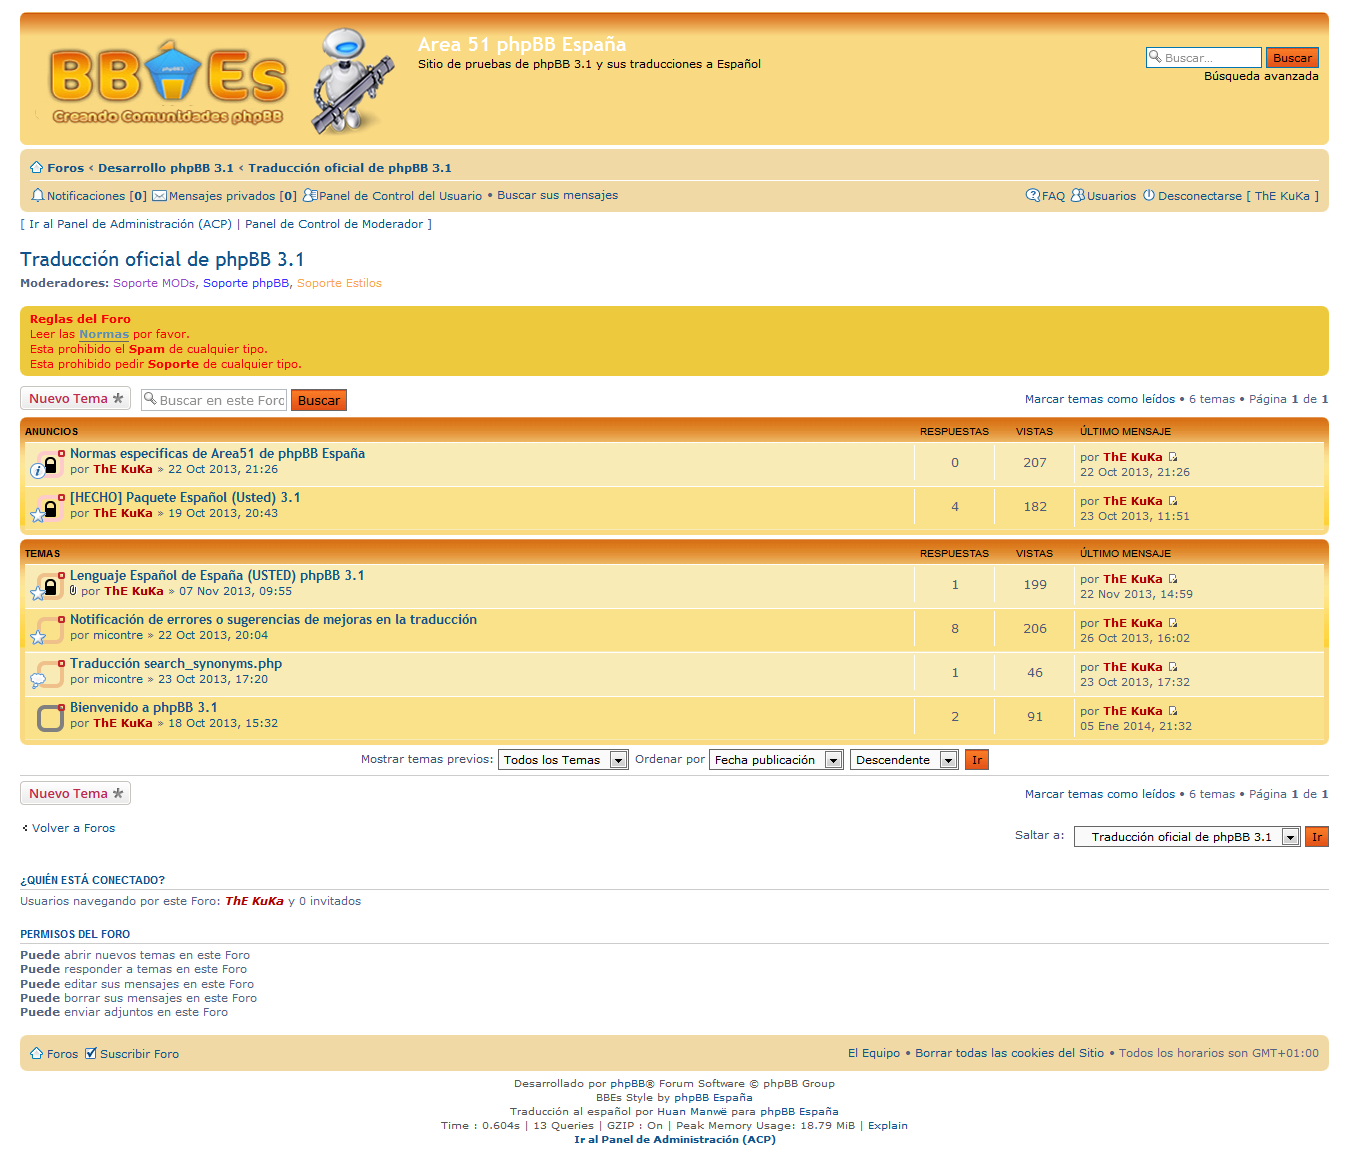Click bottom Marcar temas como leídos link
Image resolution: width=1349 pixels, height=1163 pixels.
1100,794
